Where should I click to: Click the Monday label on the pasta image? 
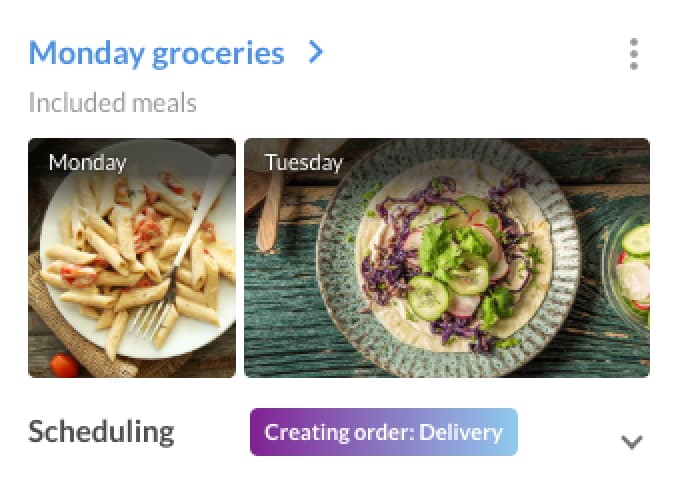pyautogui.click(x=87, y=162)
